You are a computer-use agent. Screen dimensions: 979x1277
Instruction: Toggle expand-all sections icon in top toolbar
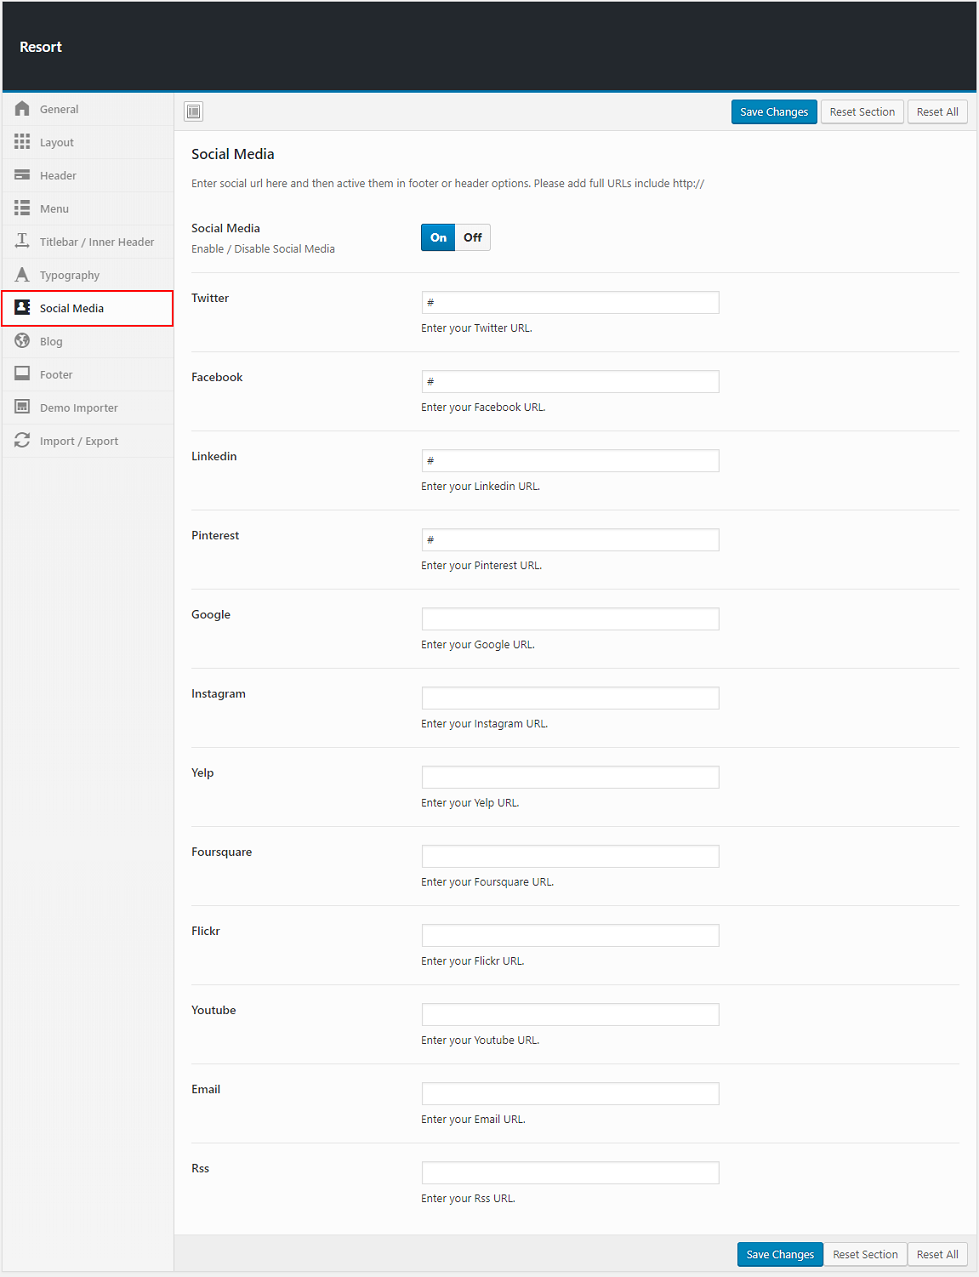194,112
